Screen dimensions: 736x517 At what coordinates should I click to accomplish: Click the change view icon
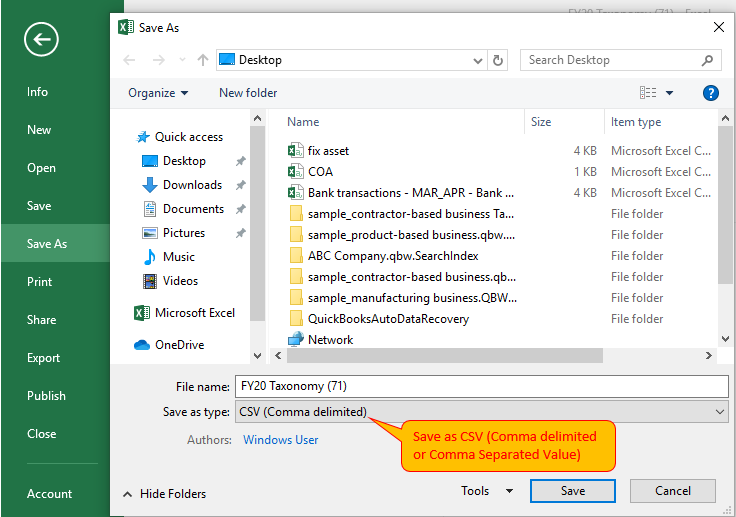point(648,93)
